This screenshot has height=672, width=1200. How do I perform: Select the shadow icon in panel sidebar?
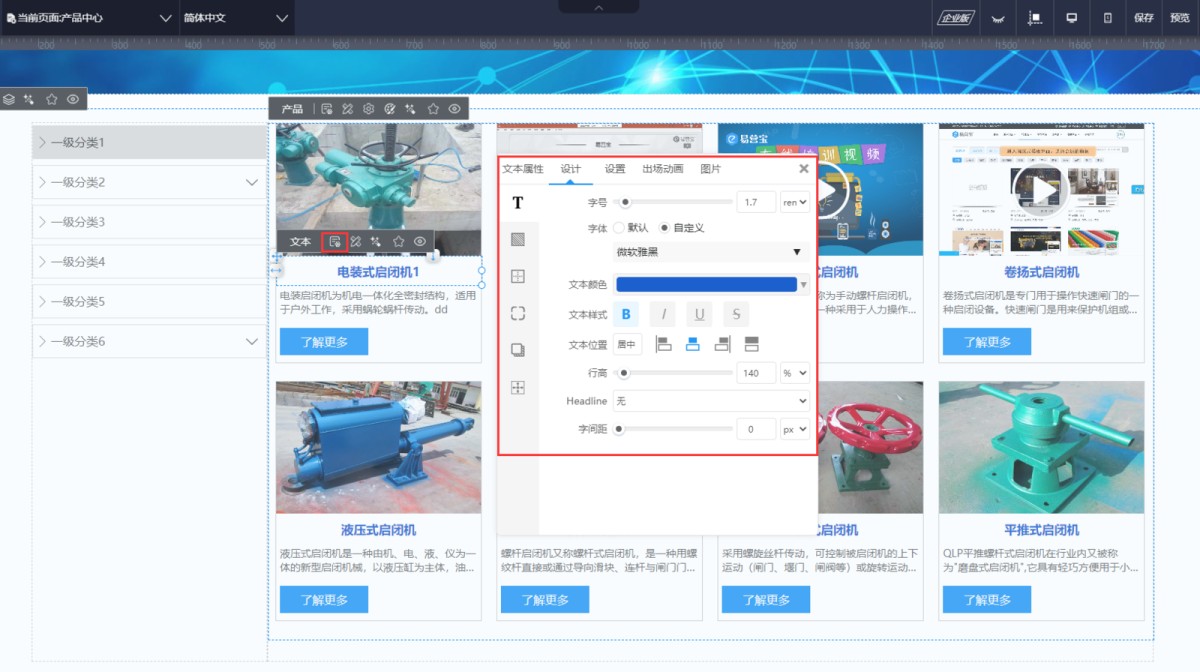click(518, 350)
